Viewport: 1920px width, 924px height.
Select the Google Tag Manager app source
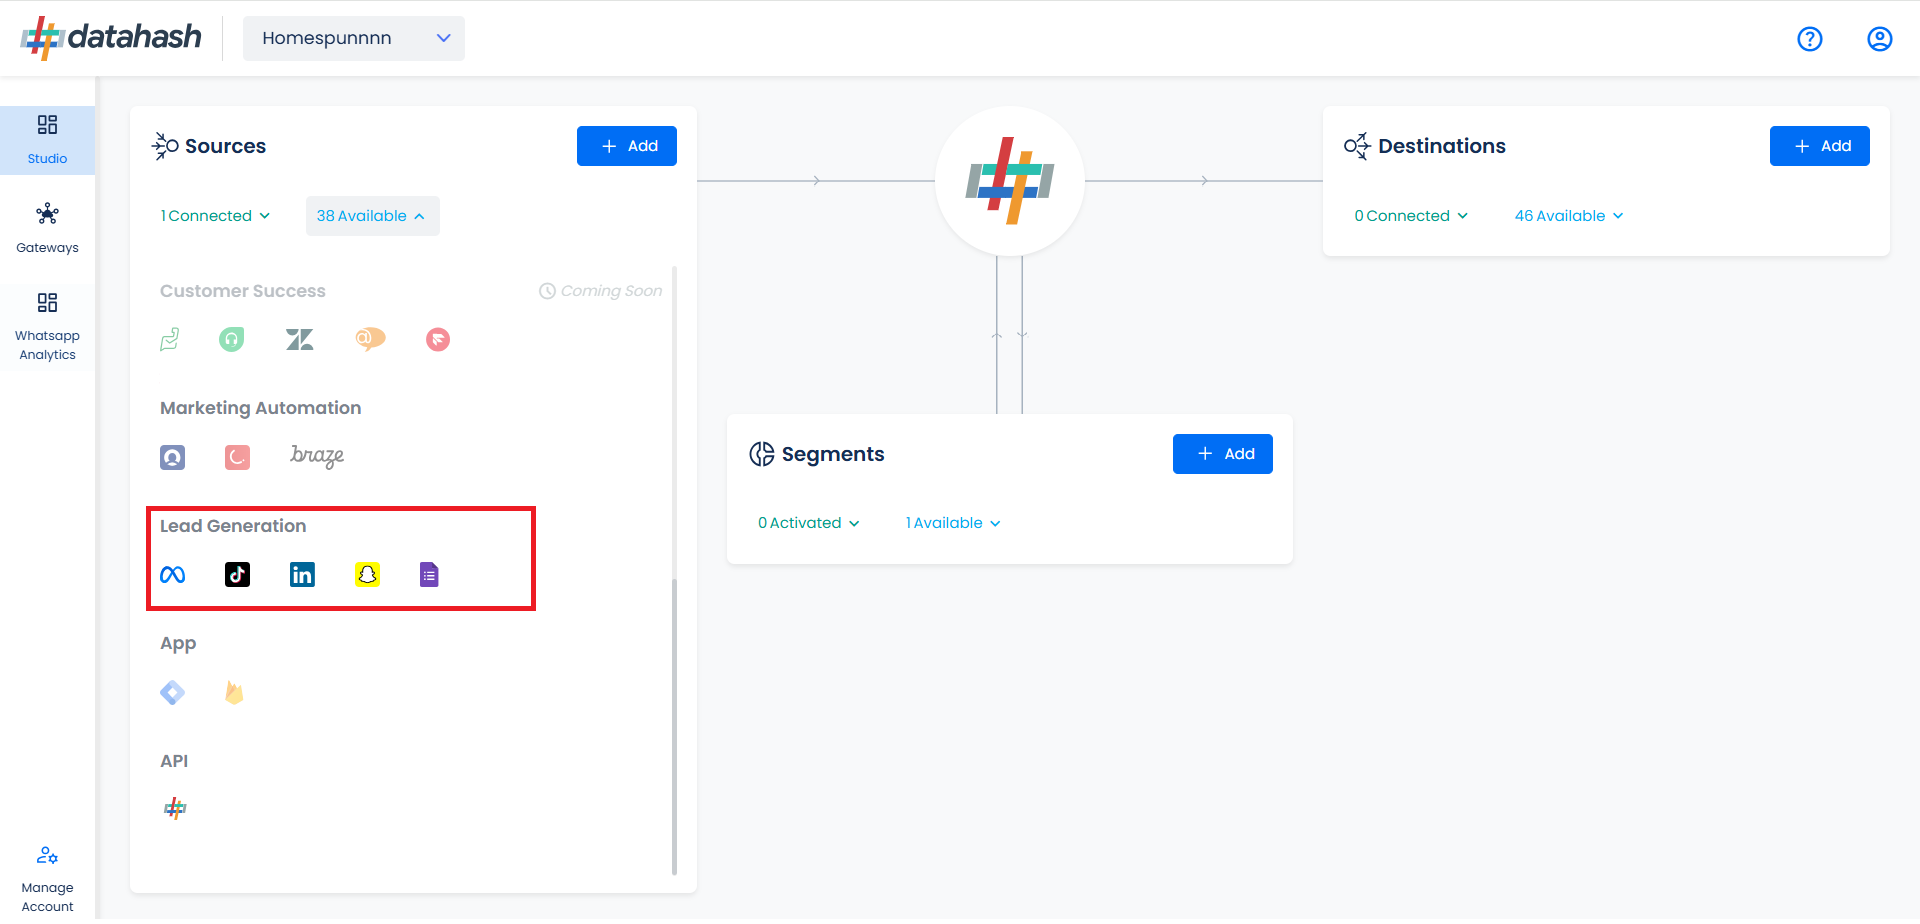pos(172,692)
